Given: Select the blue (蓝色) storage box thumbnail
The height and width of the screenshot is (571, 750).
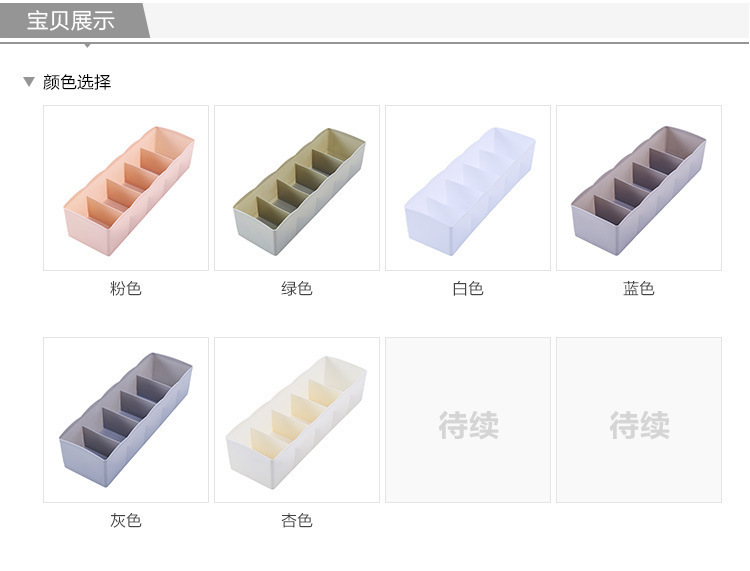Looking at the screenshot, I should (x=639, y=188).
